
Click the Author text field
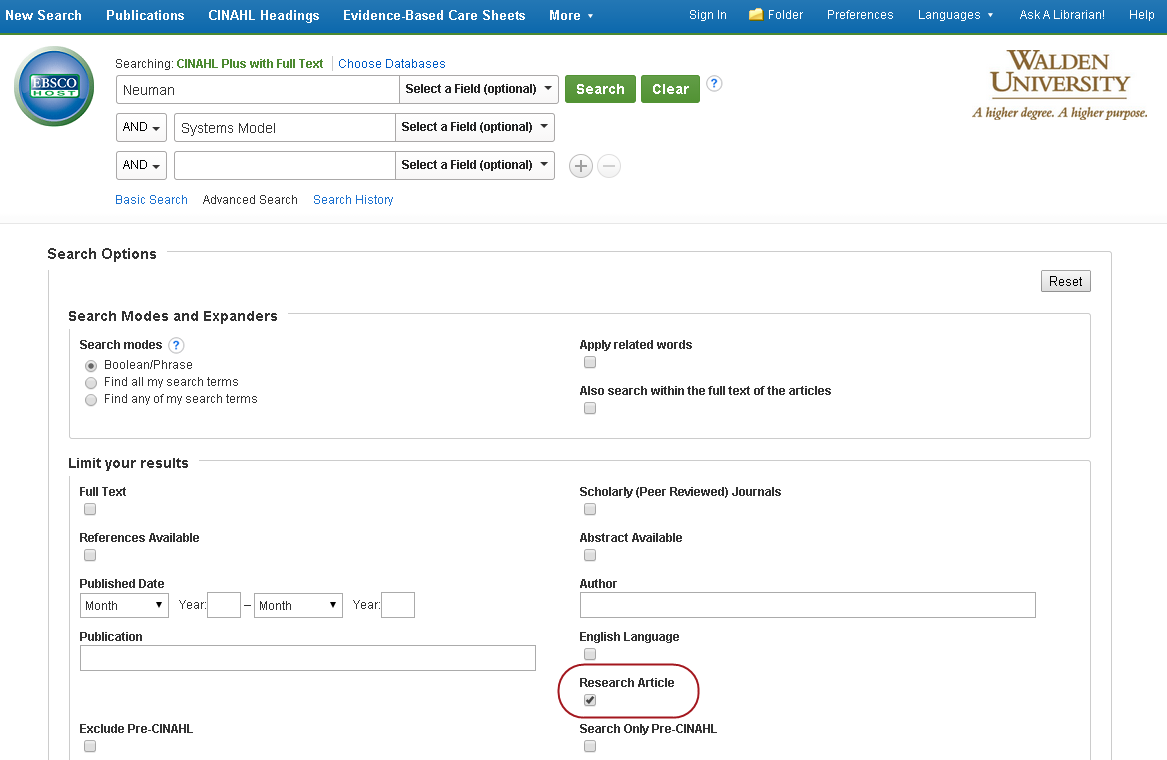808,605
